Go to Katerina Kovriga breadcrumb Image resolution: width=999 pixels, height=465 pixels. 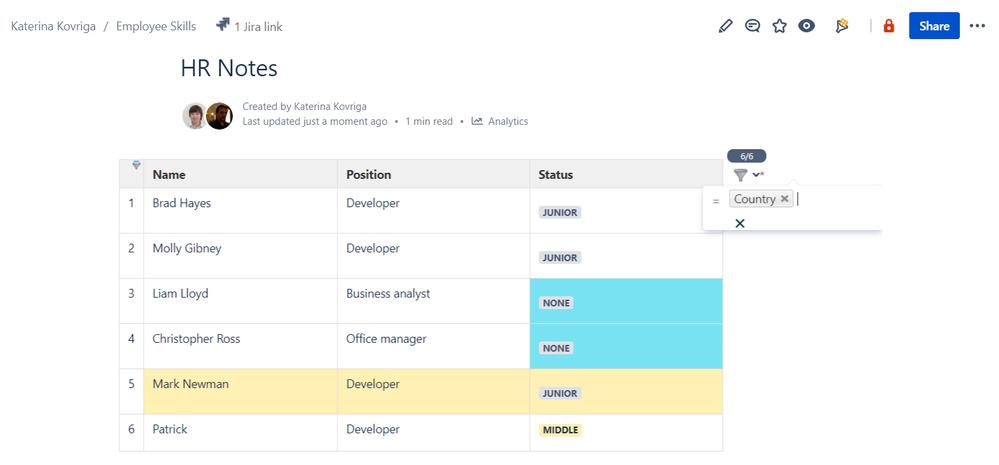(x=53, y=26)
